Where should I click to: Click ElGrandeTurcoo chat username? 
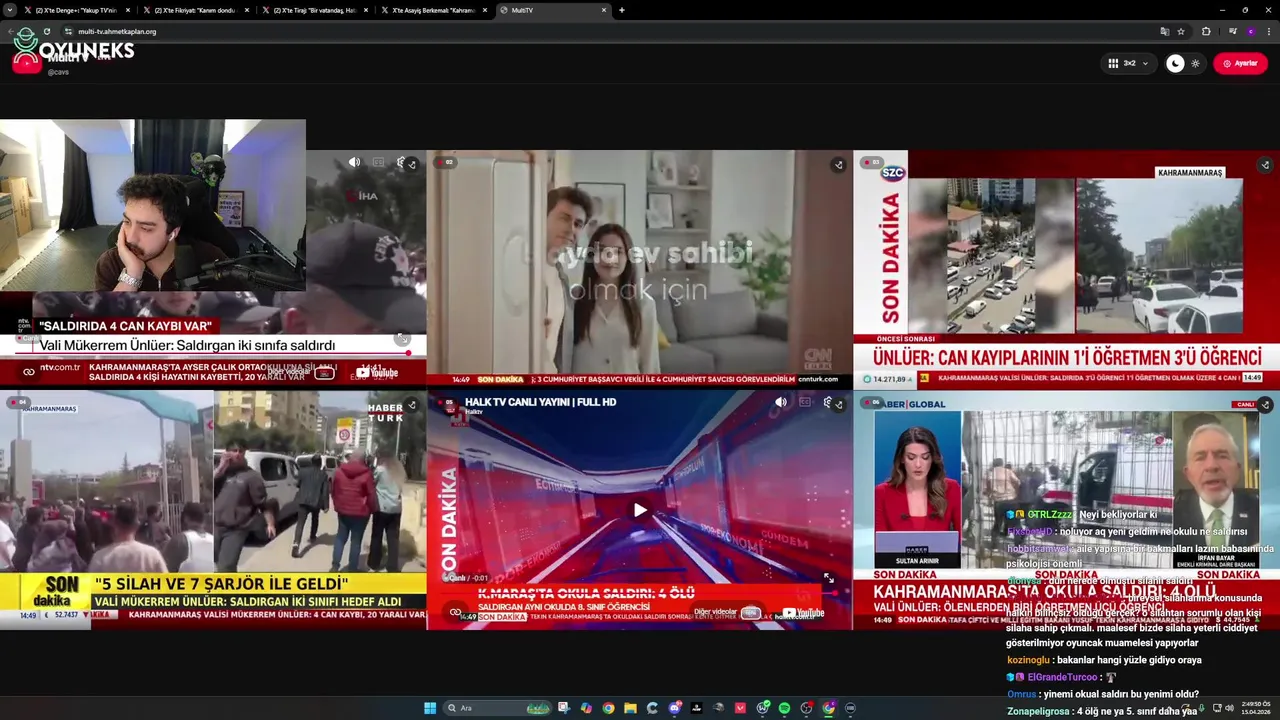(x=1061, y=677)
